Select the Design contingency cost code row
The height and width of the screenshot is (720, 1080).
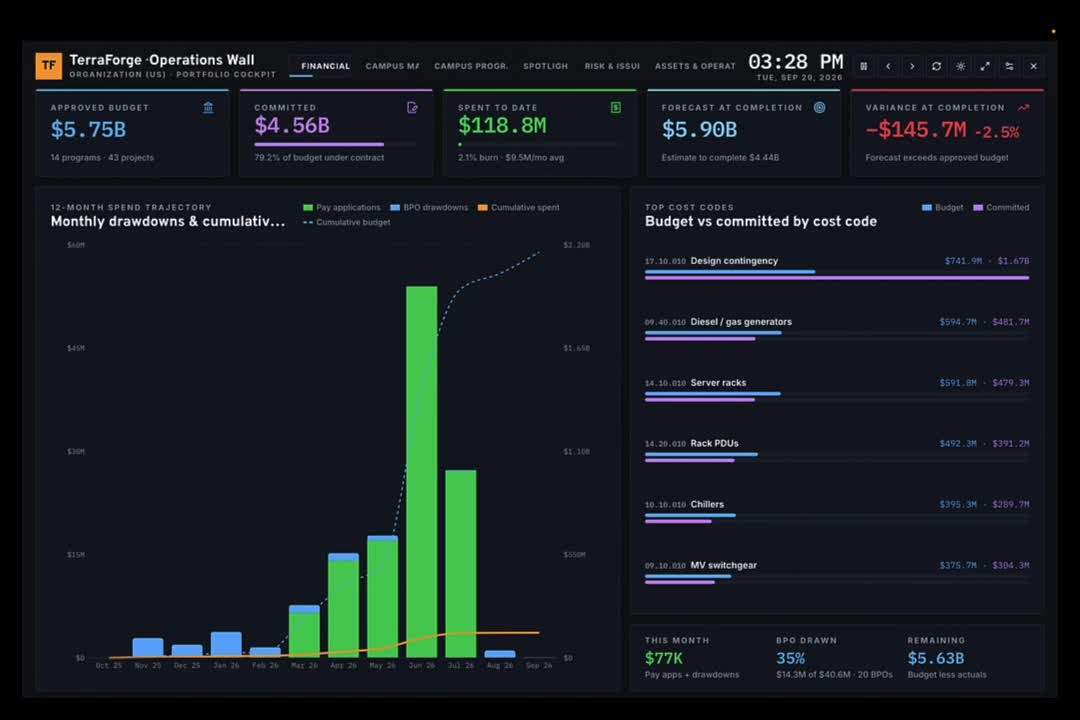(837, 268)
